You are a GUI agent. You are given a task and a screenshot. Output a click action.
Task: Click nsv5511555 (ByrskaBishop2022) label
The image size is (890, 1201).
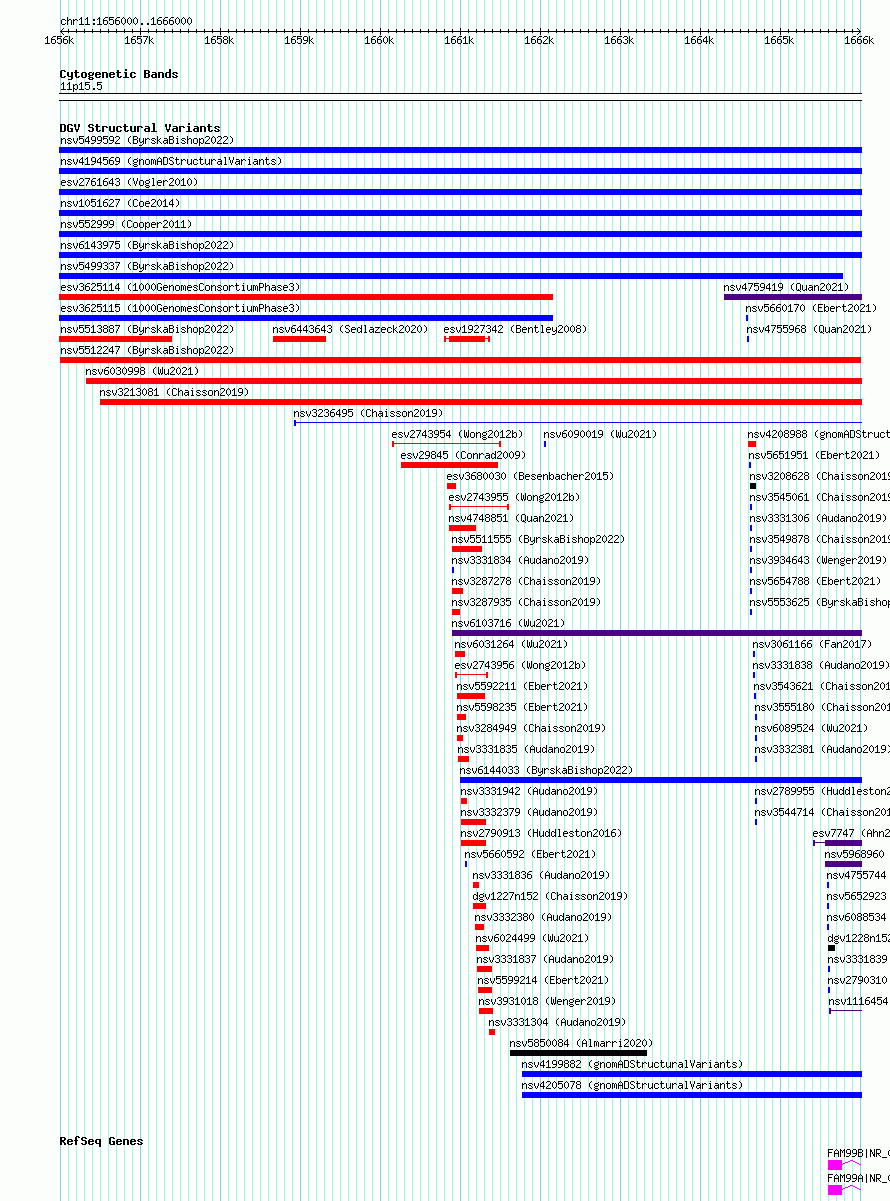[x=538, y=540]
